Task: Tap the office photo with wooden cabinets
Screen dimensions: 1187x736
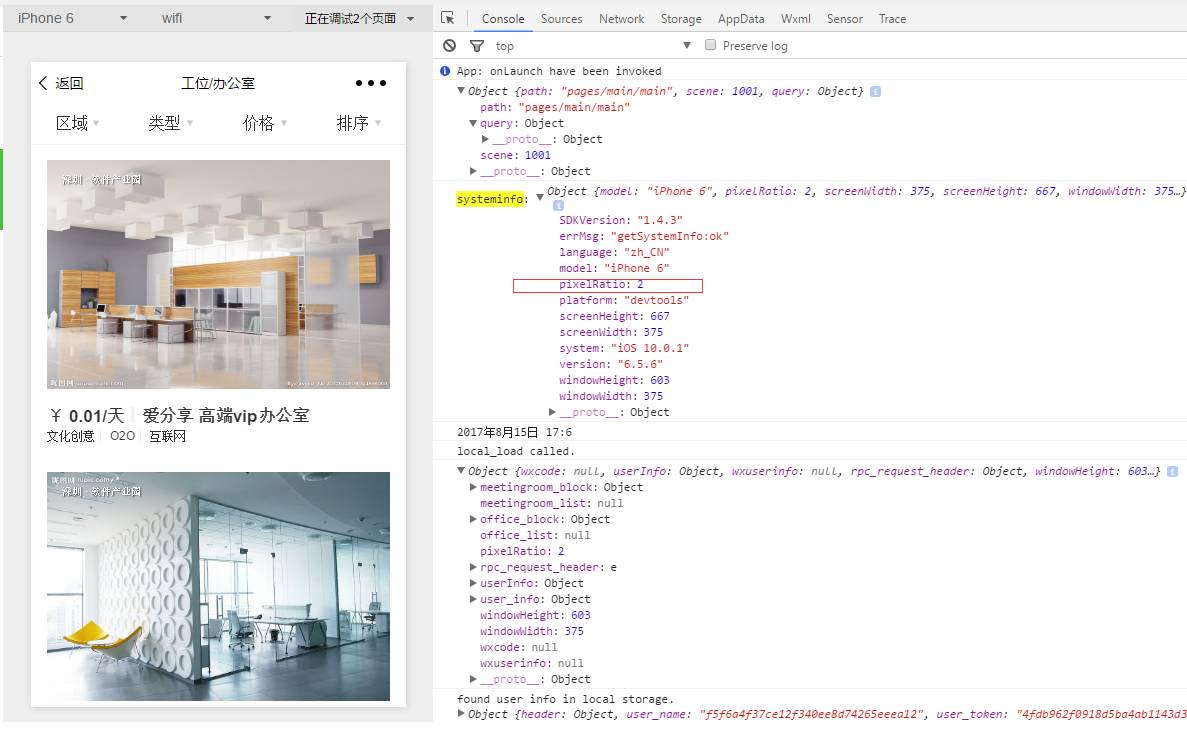Action: pyautogui.click(x=218, y=274)
